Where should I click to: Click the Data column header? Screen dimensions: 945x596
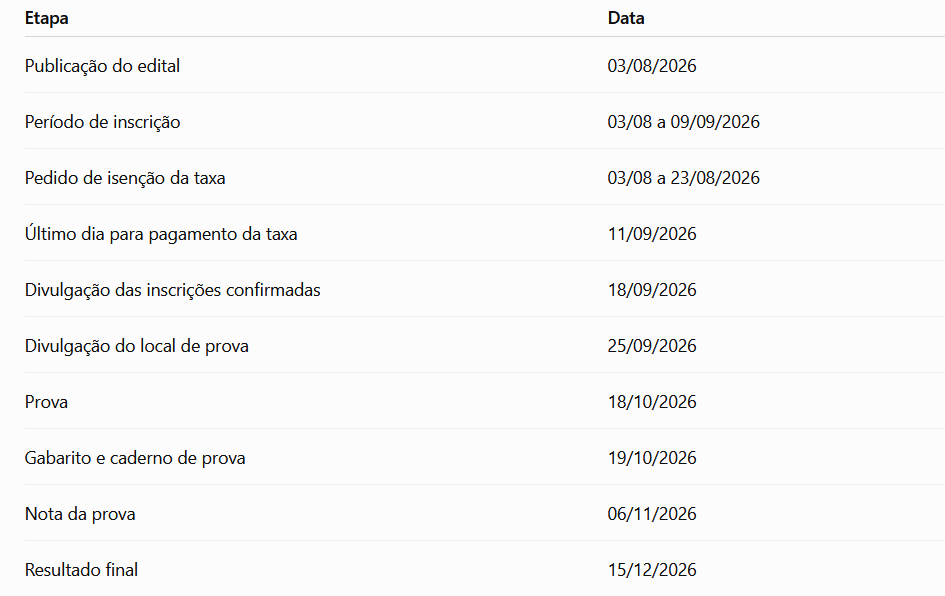[x=626, y=18]
